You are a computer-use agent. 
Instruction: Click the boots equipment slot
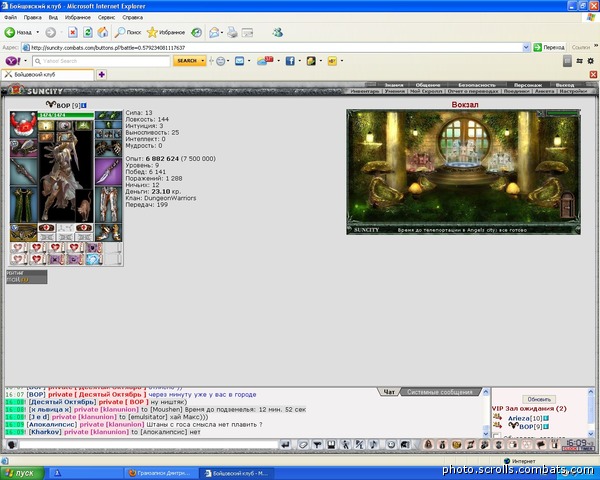(x=108, y=232)
